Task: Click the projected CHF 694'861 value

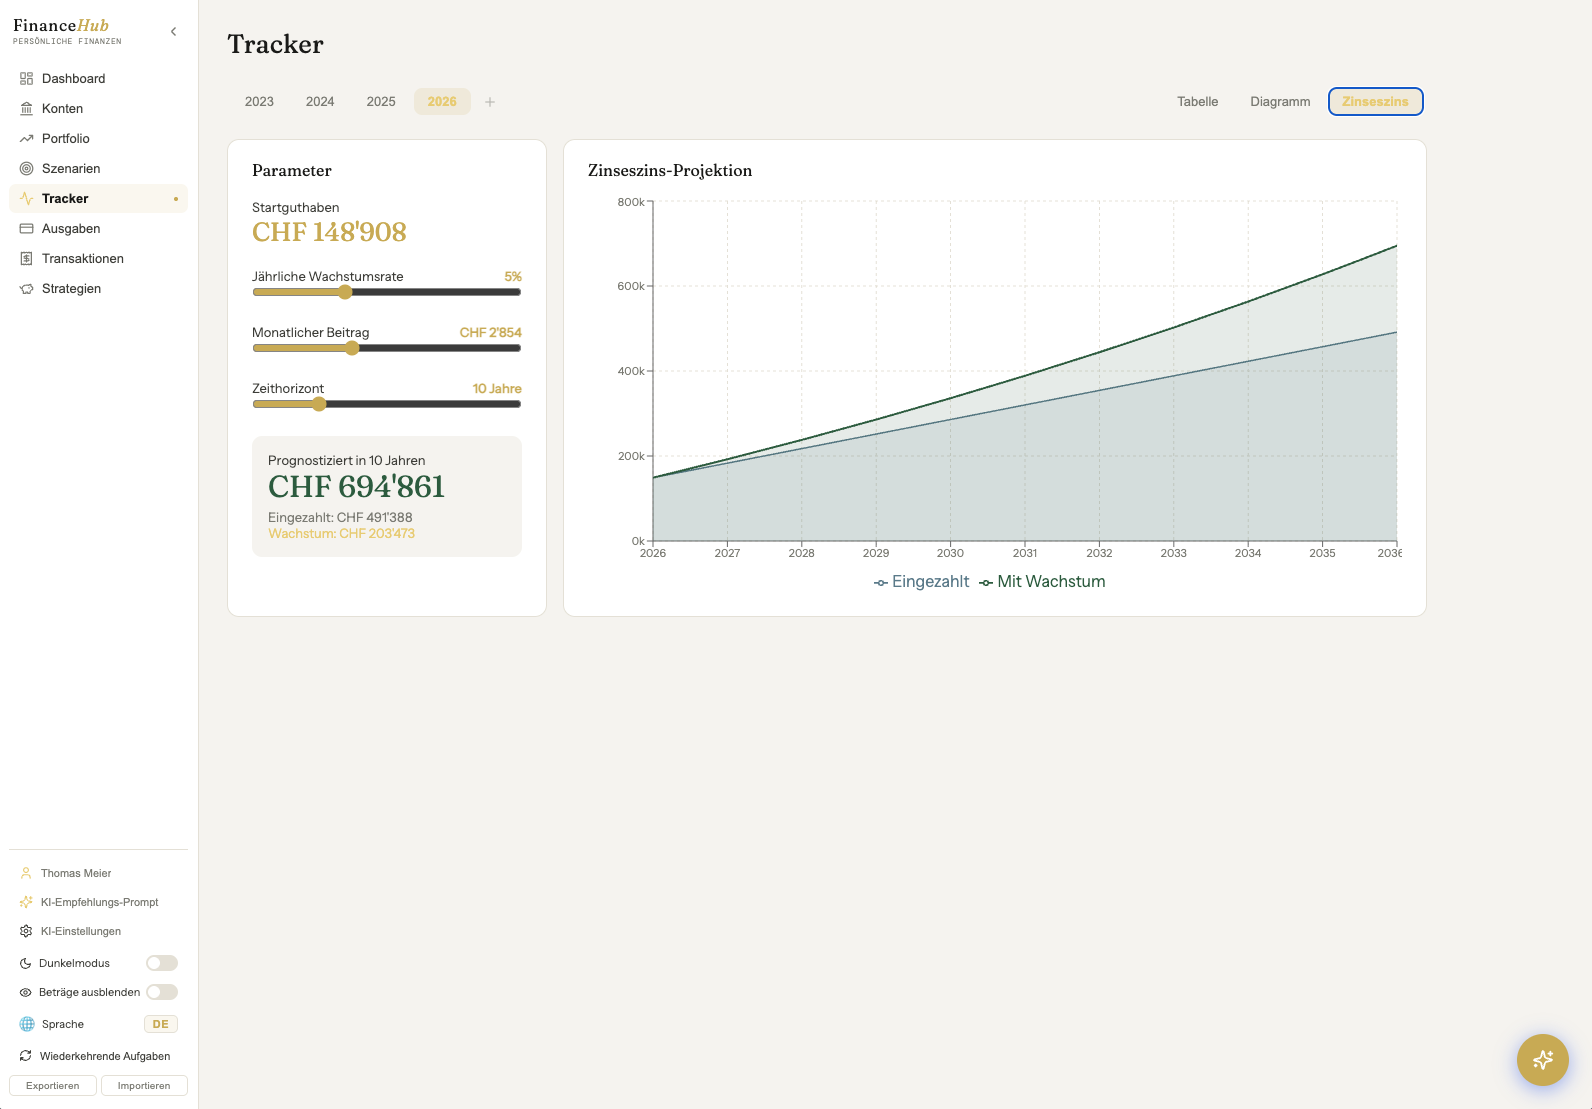Action: click(356, 487)
